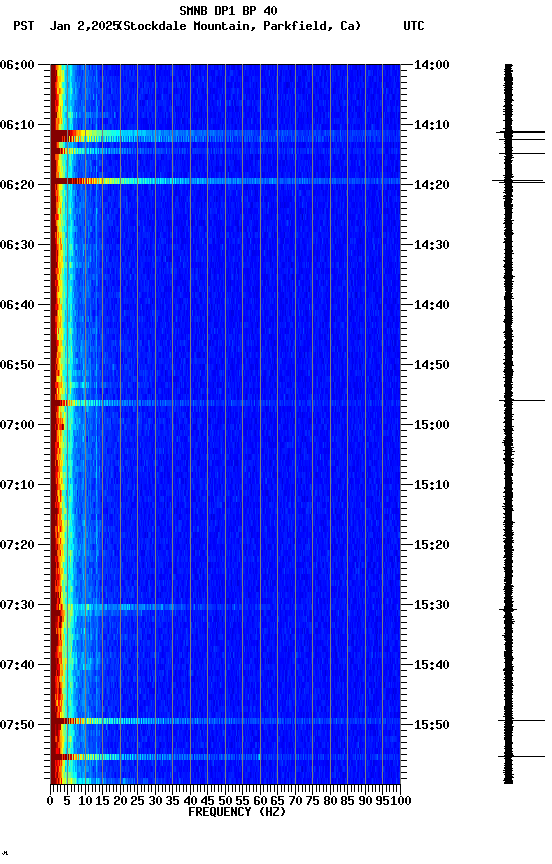Click the 14:00 UTC time label
This screenshot has width=552, height=864.
click(432, 65)
